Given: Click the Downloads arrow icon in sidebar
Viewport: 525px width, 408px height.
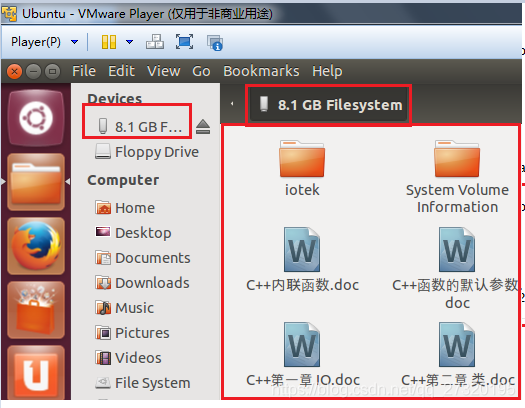Looking at the screenshot, I should click(x=103, y=283).
